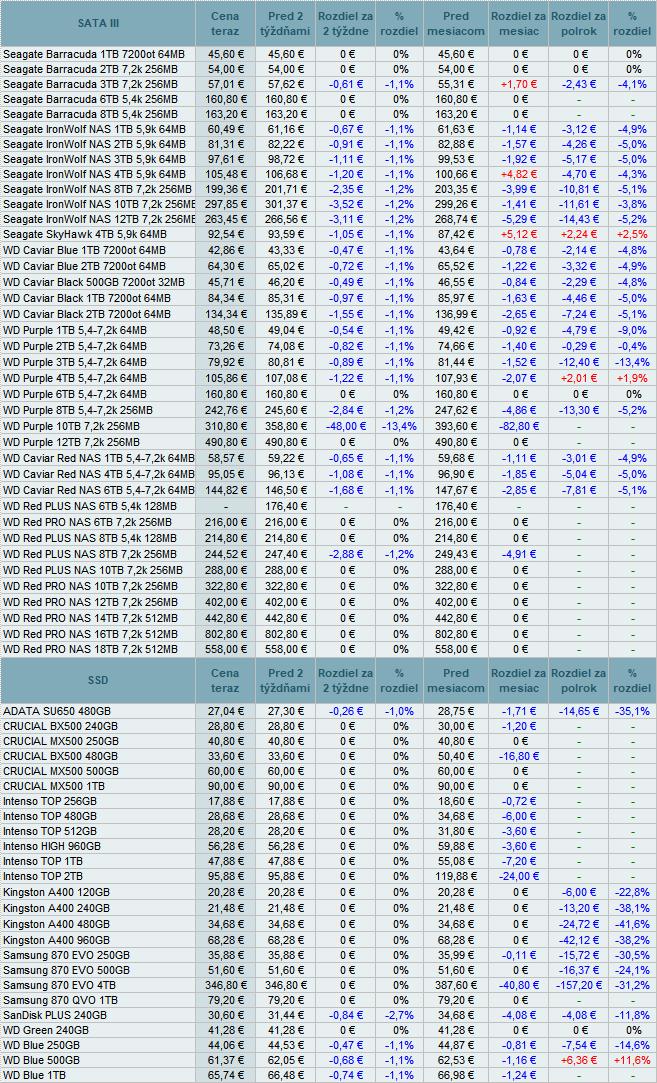Screen dimensions: 657x1083
Task: Select "Samsung 870 QVO 1TB" product name
Action: [x=60, y=1000]
